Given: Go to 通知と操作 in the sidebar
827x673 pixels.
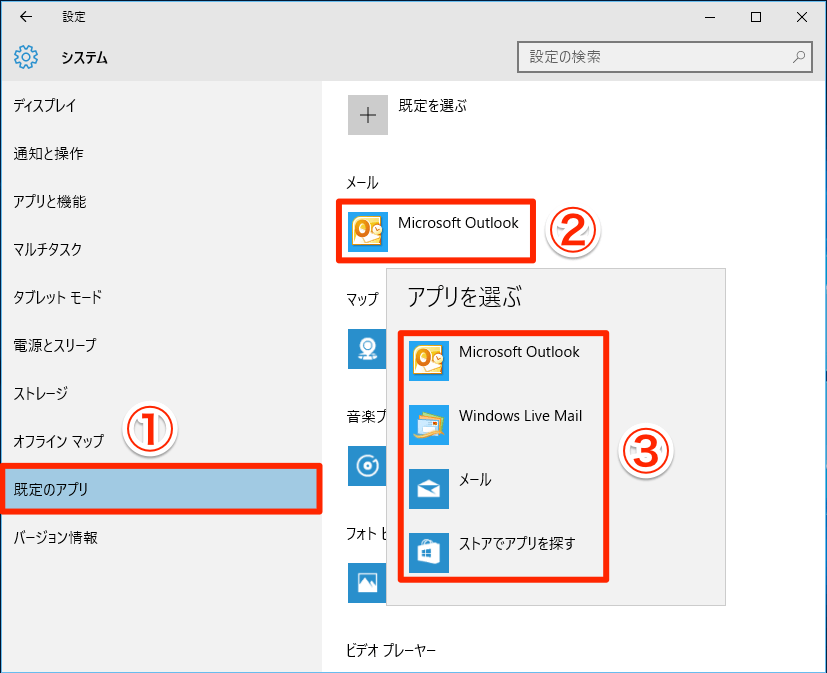Looking at the screenshot, I should (x=48, y=154).
